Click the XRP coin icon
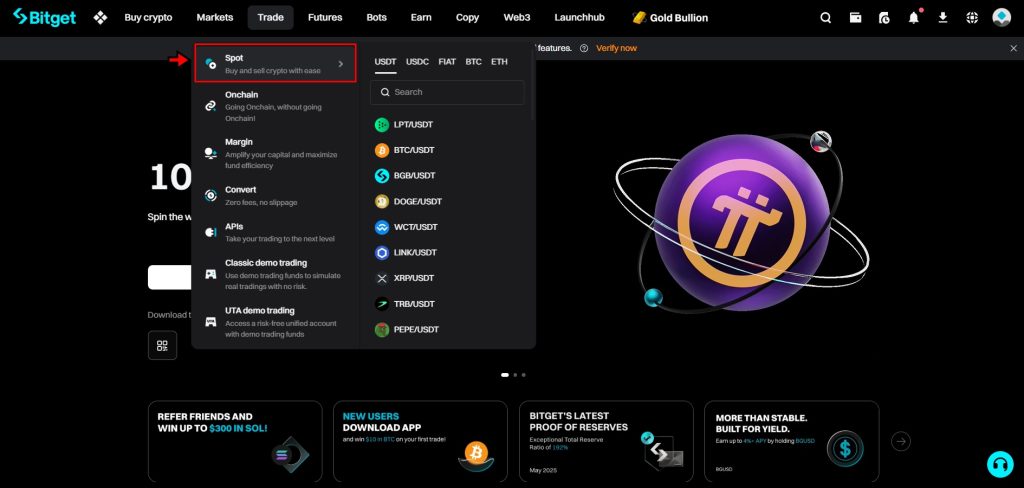The image size is (1024, 488). [x=382, y=278]
